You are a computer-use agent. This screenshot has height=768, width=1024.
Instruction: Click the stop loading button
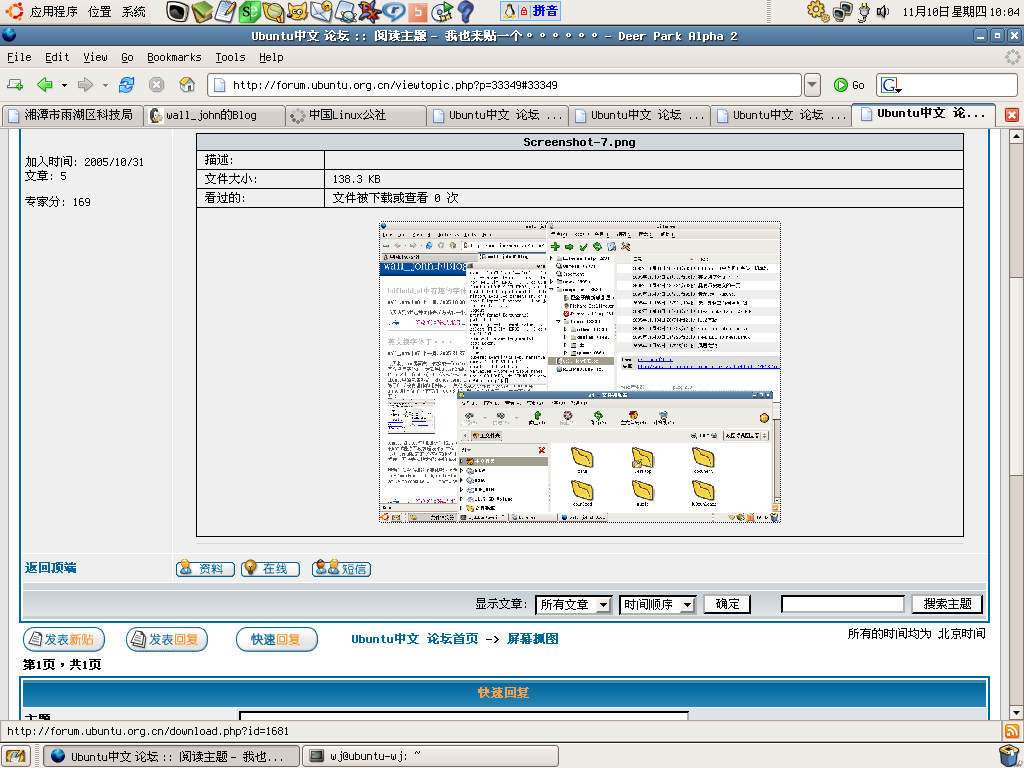156,85
